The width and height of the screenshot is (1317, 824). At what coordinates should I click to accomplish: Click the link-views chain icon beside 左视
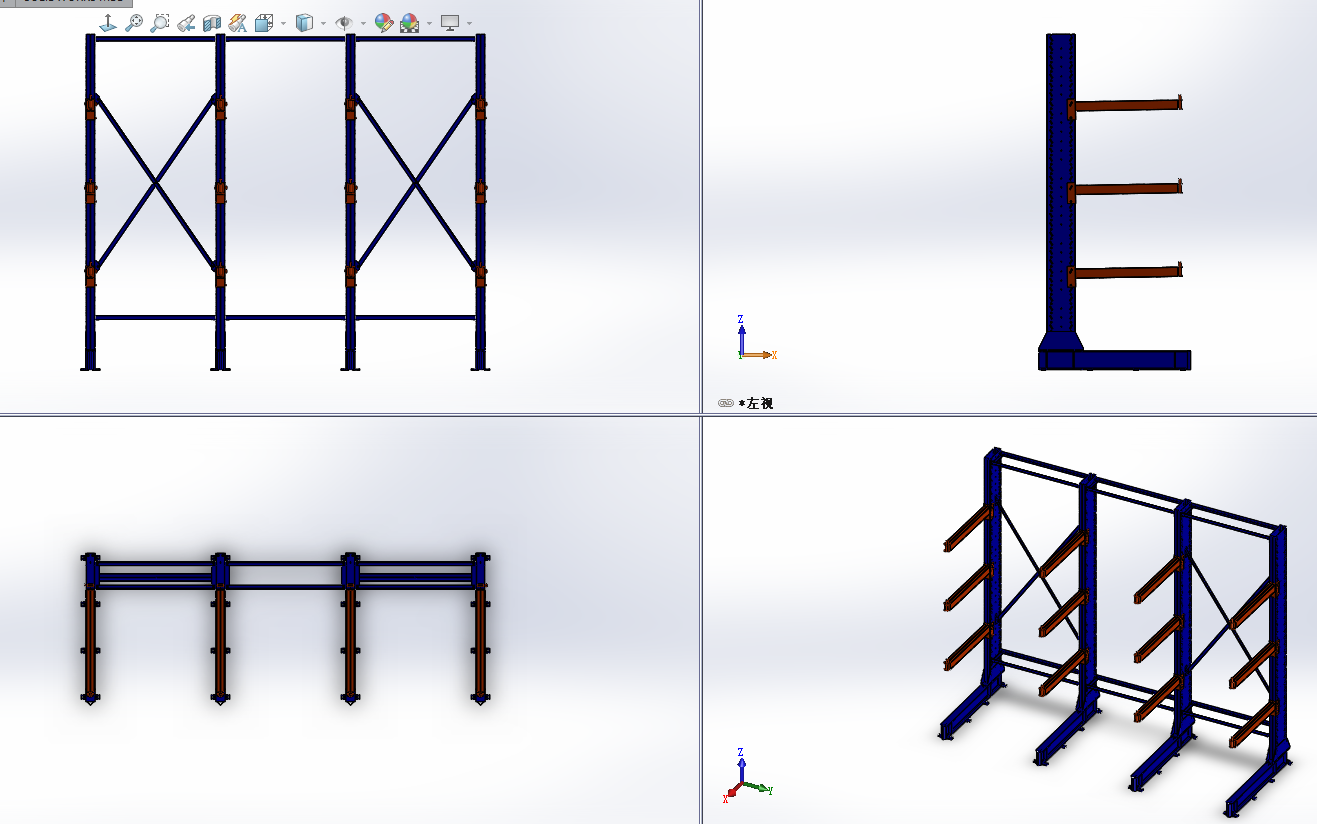[726, 403]
